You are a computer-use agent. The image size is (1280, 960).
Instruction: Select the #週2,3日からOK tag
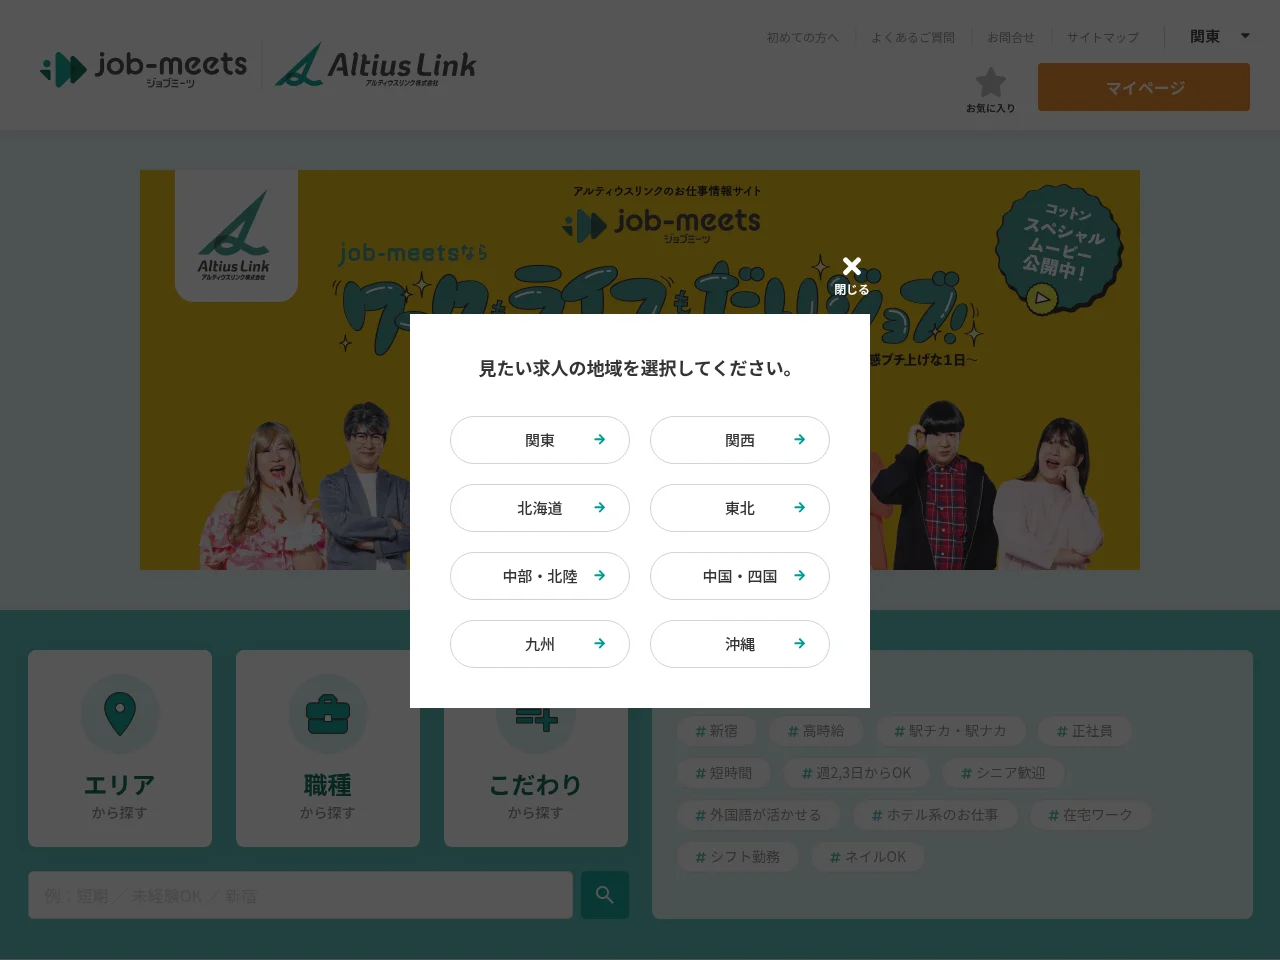tap(857, 773)
